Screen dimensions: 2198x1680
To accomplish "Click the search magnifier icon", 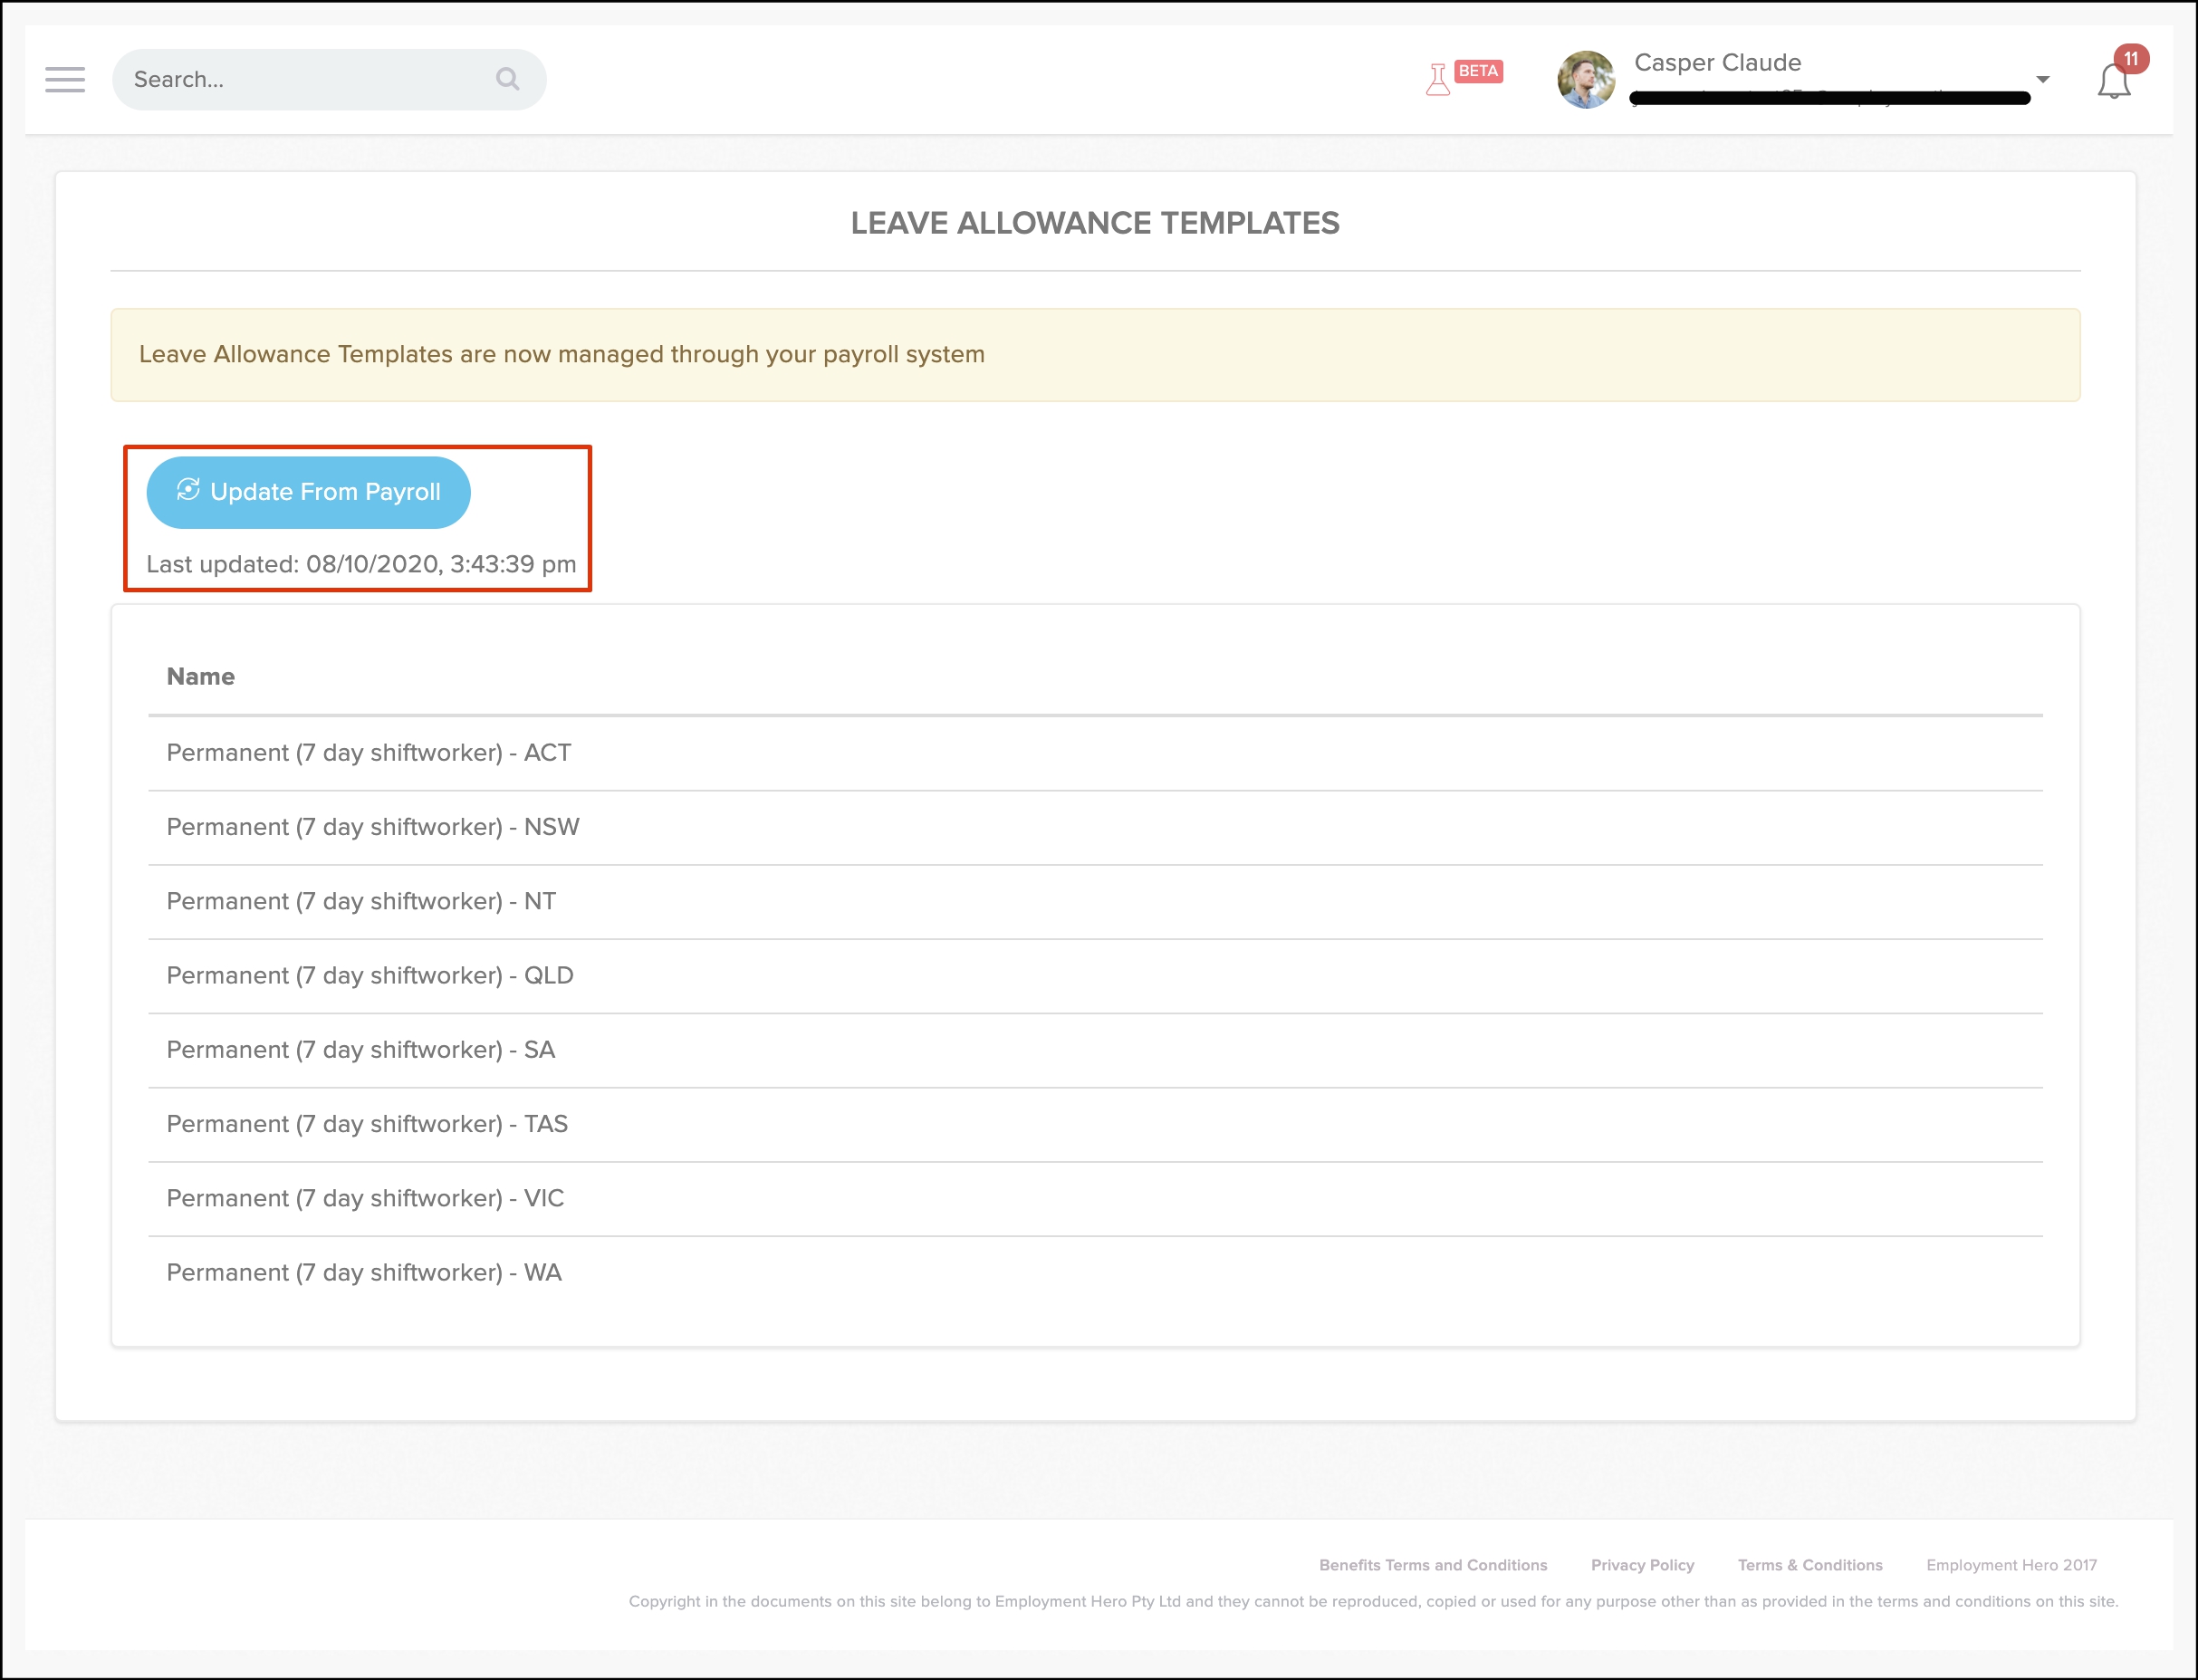I will (x=507, y=79).
